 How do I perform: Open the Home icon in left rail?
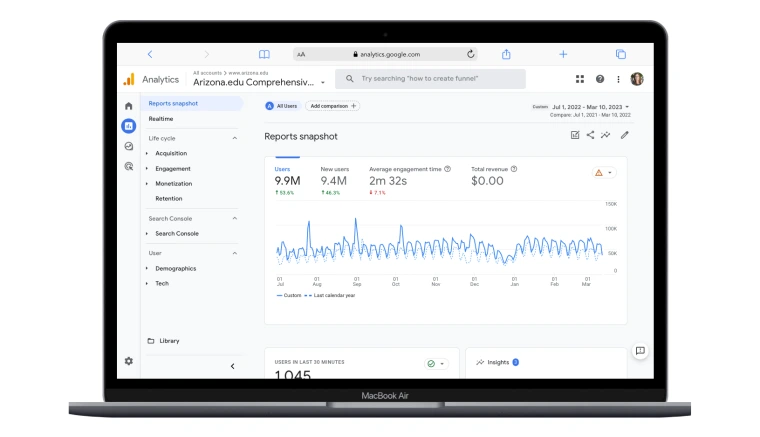128,106
